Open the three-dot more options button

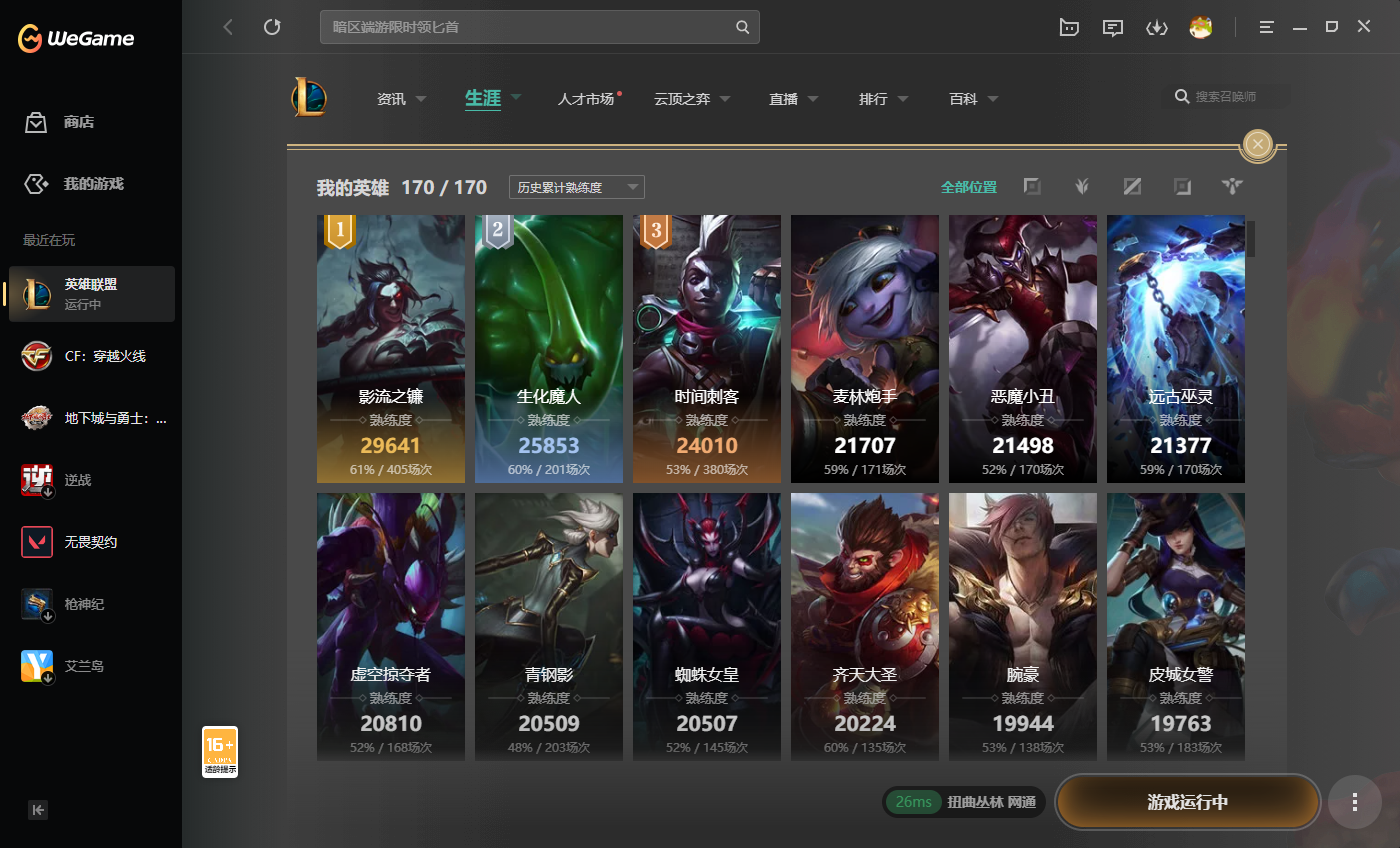click(x=1355, y=802)
